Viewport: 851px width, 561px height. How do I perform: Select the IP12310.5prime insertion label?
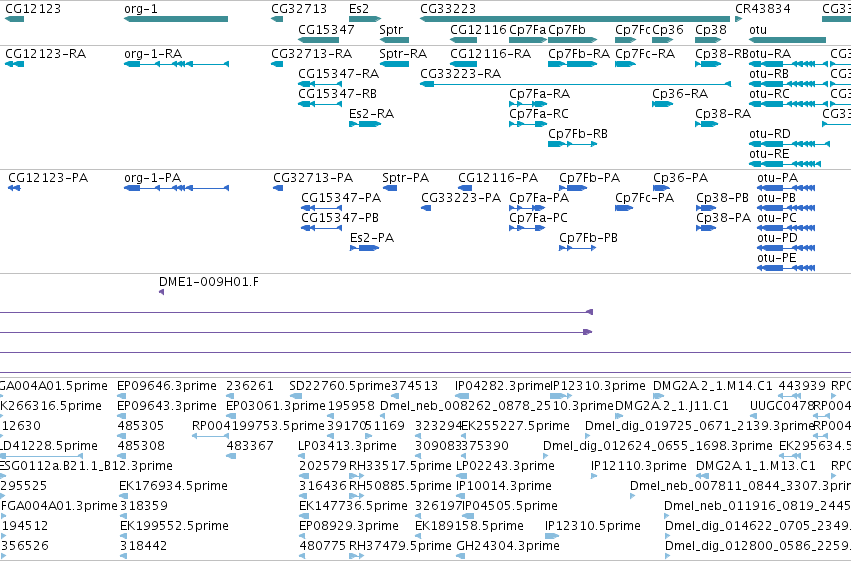(593, 526)
